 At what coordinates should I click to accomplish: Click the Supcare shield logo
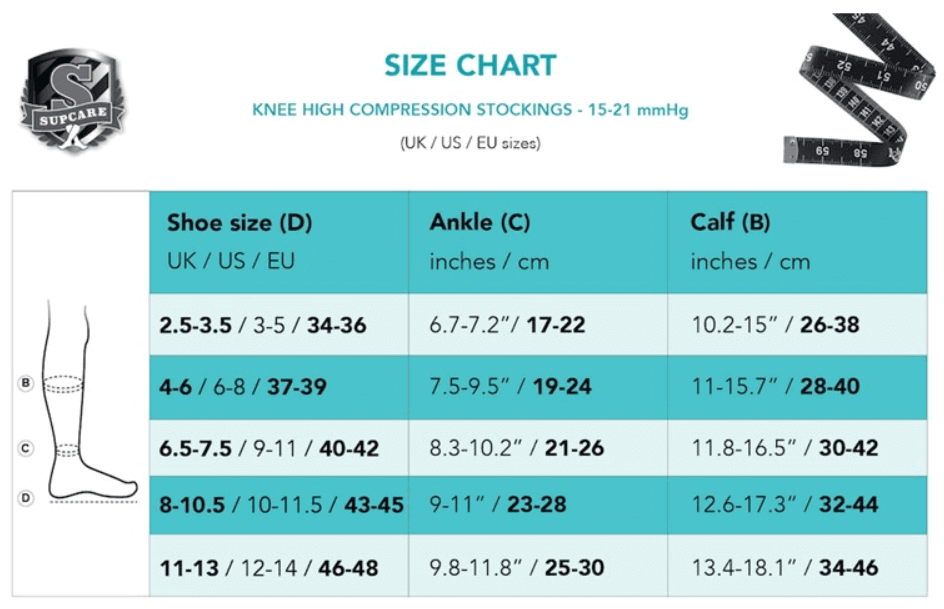(73, 101)
